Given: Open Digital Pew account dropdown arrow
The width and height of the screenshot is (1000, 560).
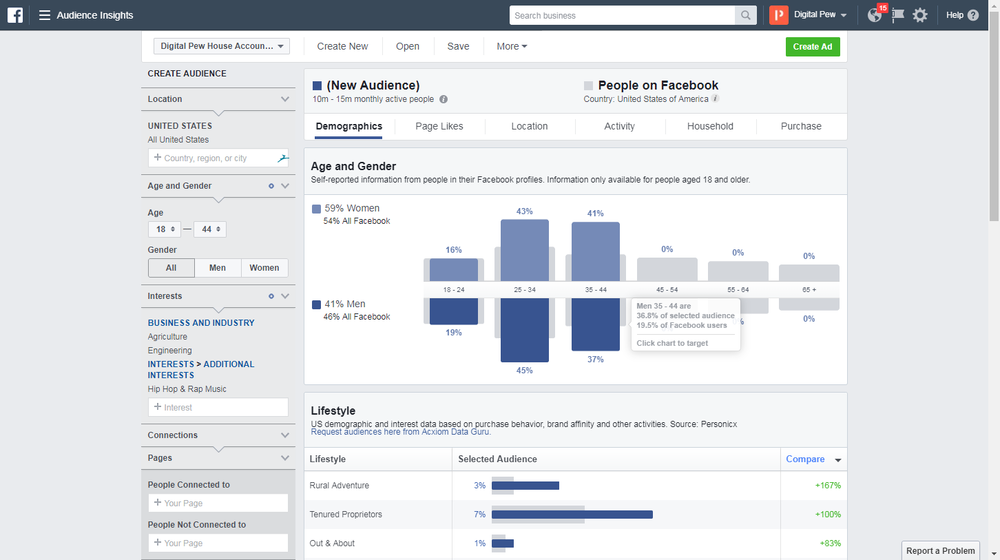Looking at the screenshot, I should 844,15.
